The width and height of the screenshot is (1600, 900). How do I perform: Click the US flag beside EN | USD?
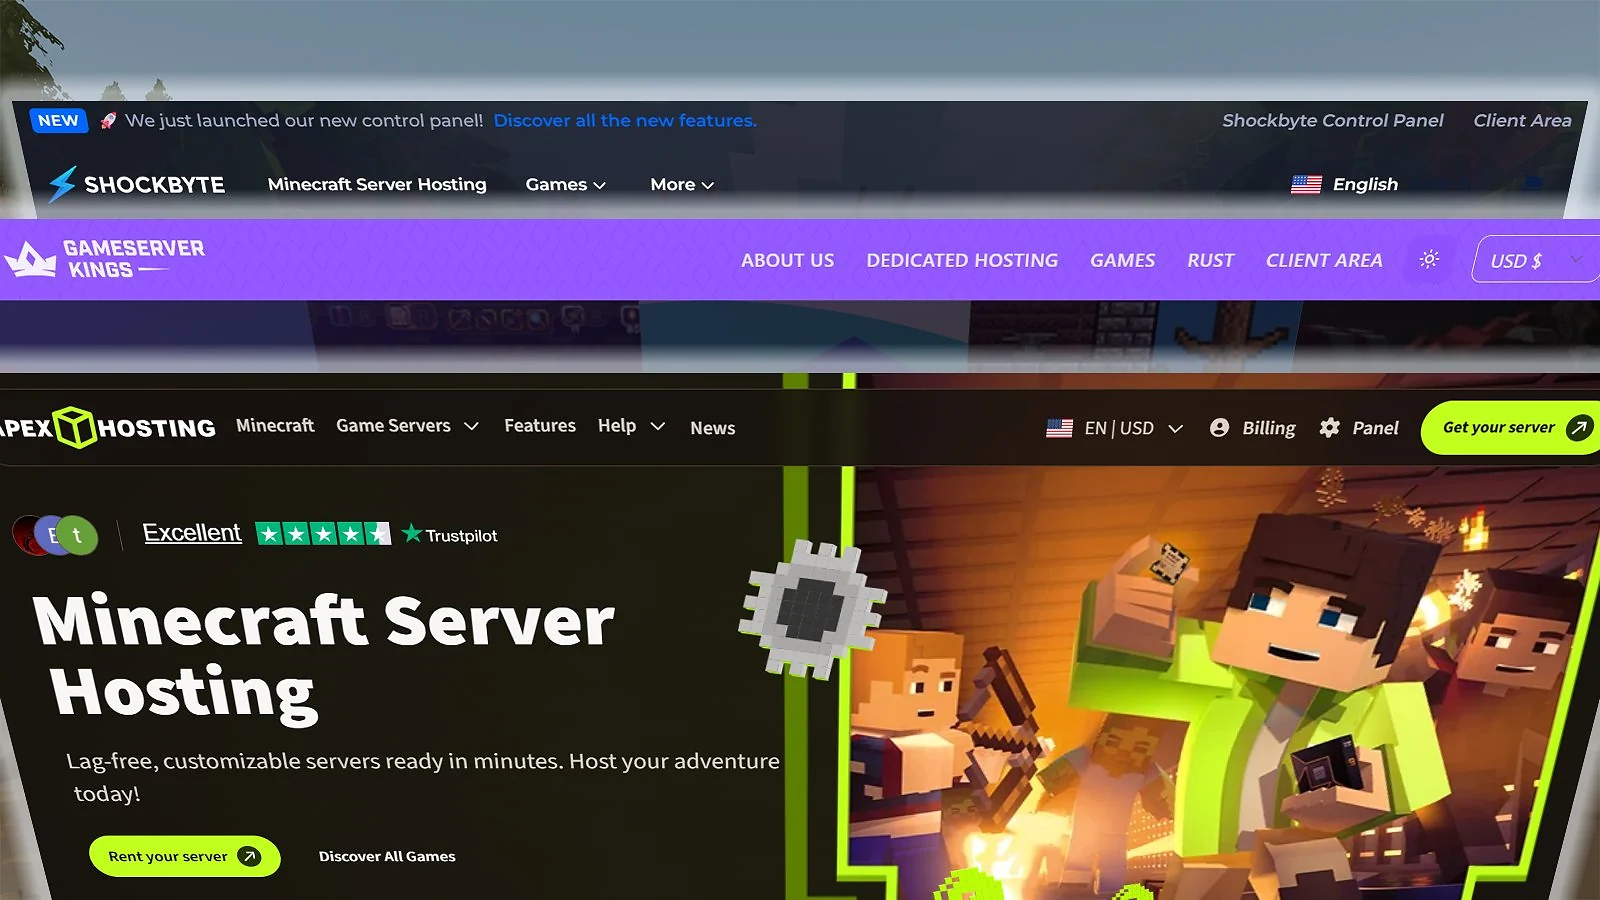click(x=1059, y=428)
